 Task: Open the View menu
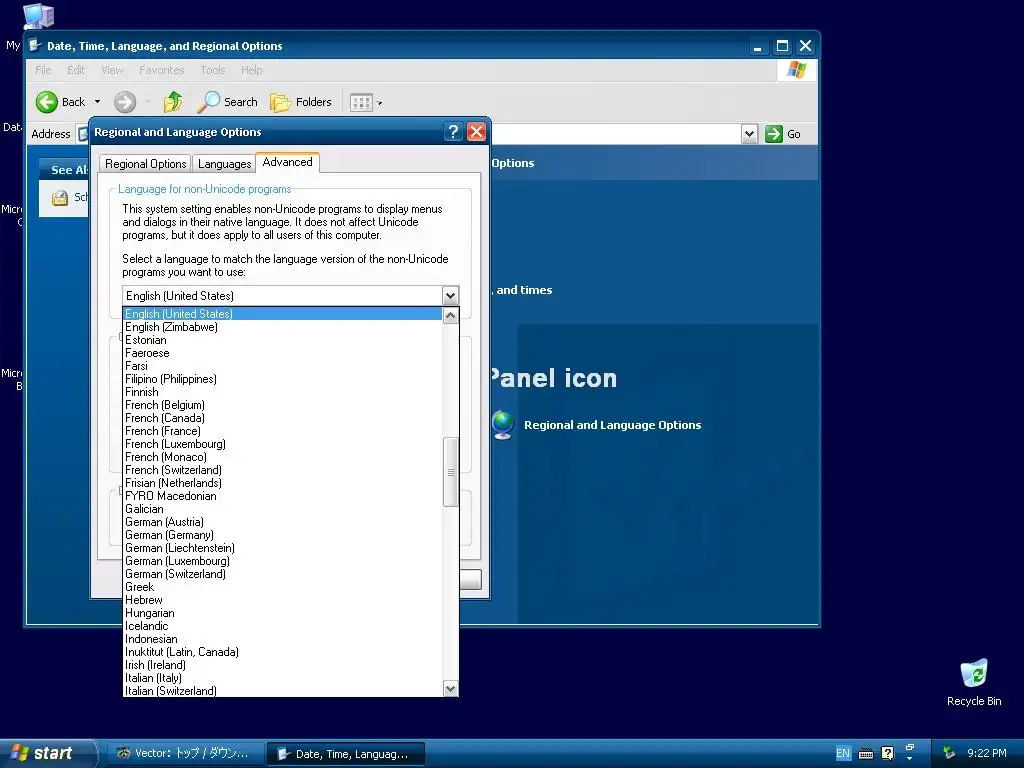[x=112, y=70]
